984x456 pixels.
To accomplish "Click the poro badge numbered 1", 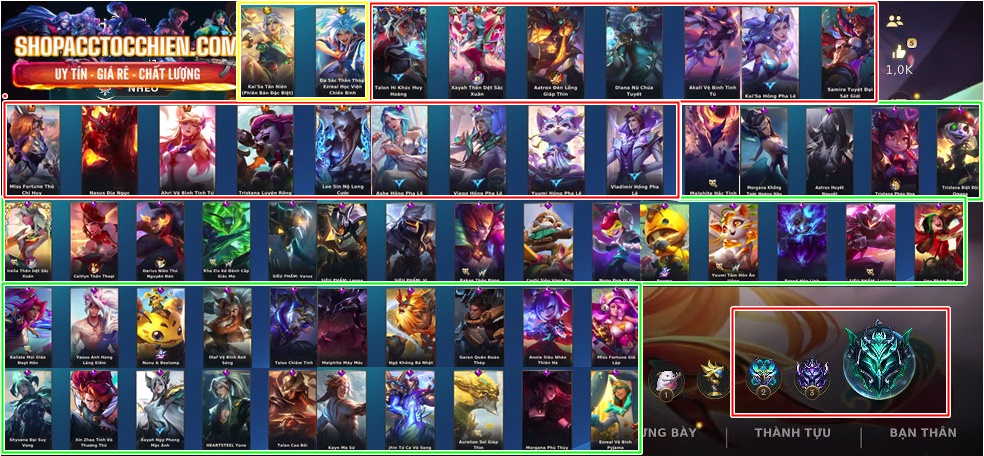I will 666,381.
